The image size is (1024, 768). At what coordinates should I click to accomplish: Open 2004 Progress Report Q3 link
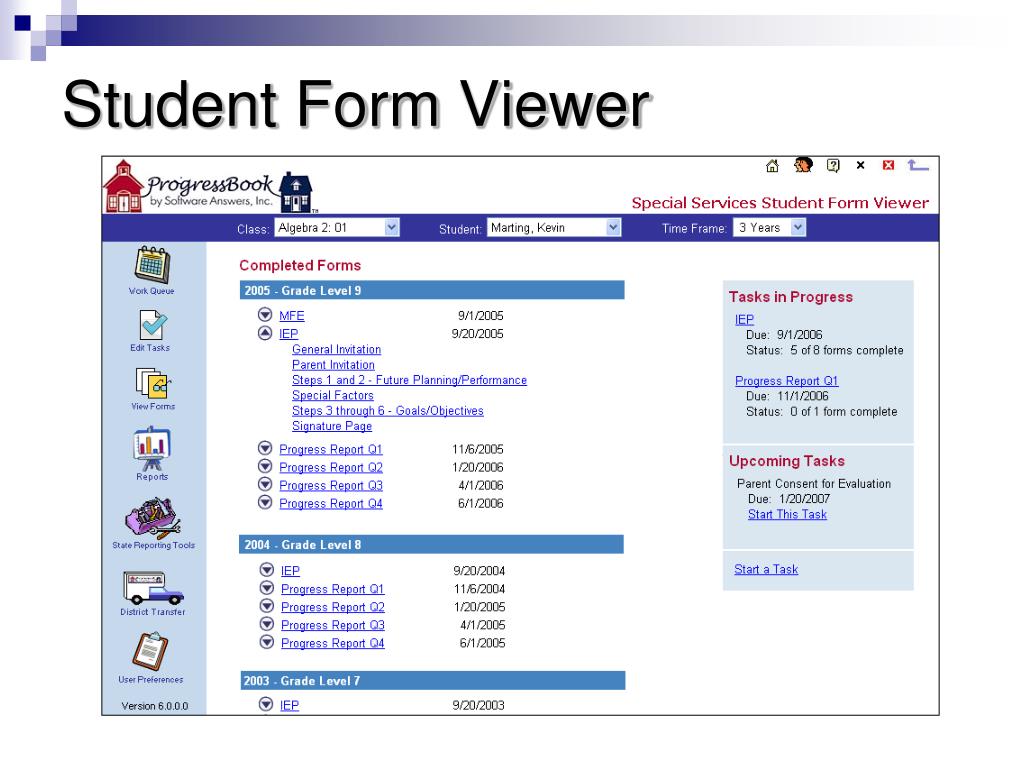(332, 625)
